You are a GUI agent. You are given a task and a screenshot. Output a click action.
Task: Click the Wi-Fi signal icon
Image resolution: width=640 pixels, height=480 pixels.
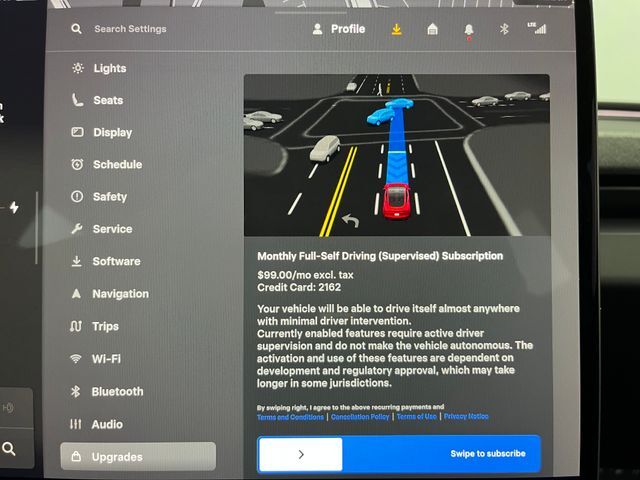point(75,359)
